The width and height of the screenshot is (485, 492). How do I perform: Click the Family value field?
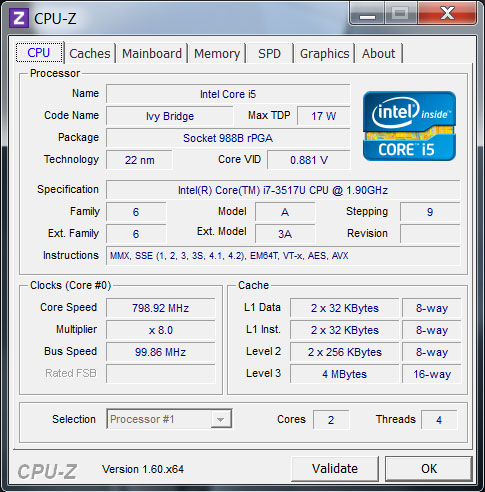click(x=136, y=212)
